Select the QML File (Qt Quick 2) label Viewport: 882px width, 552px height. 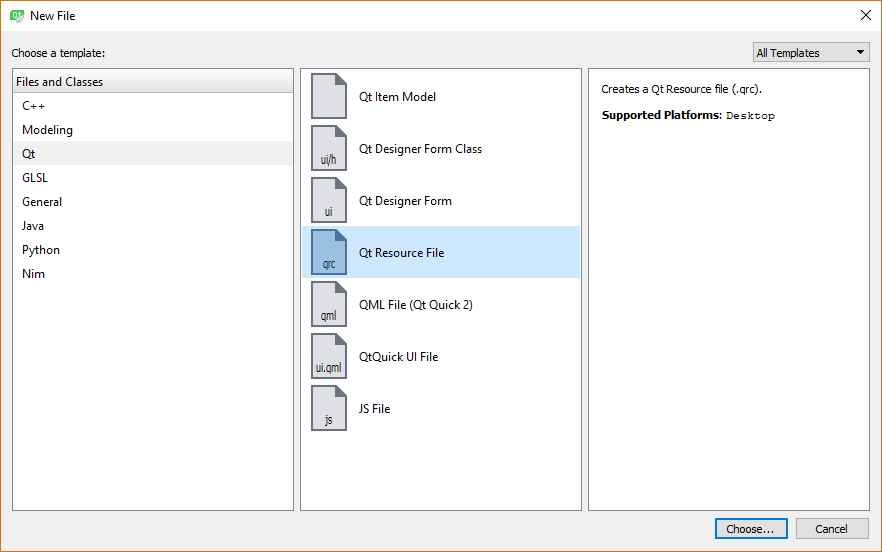point(416,305)
